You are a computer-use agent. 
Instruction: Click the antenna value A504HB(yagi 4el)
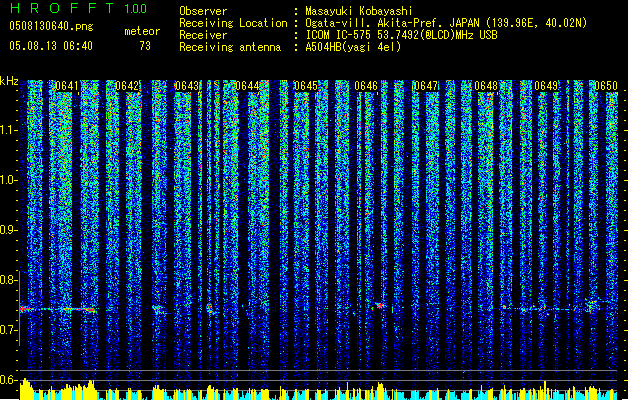pos(353,47)
